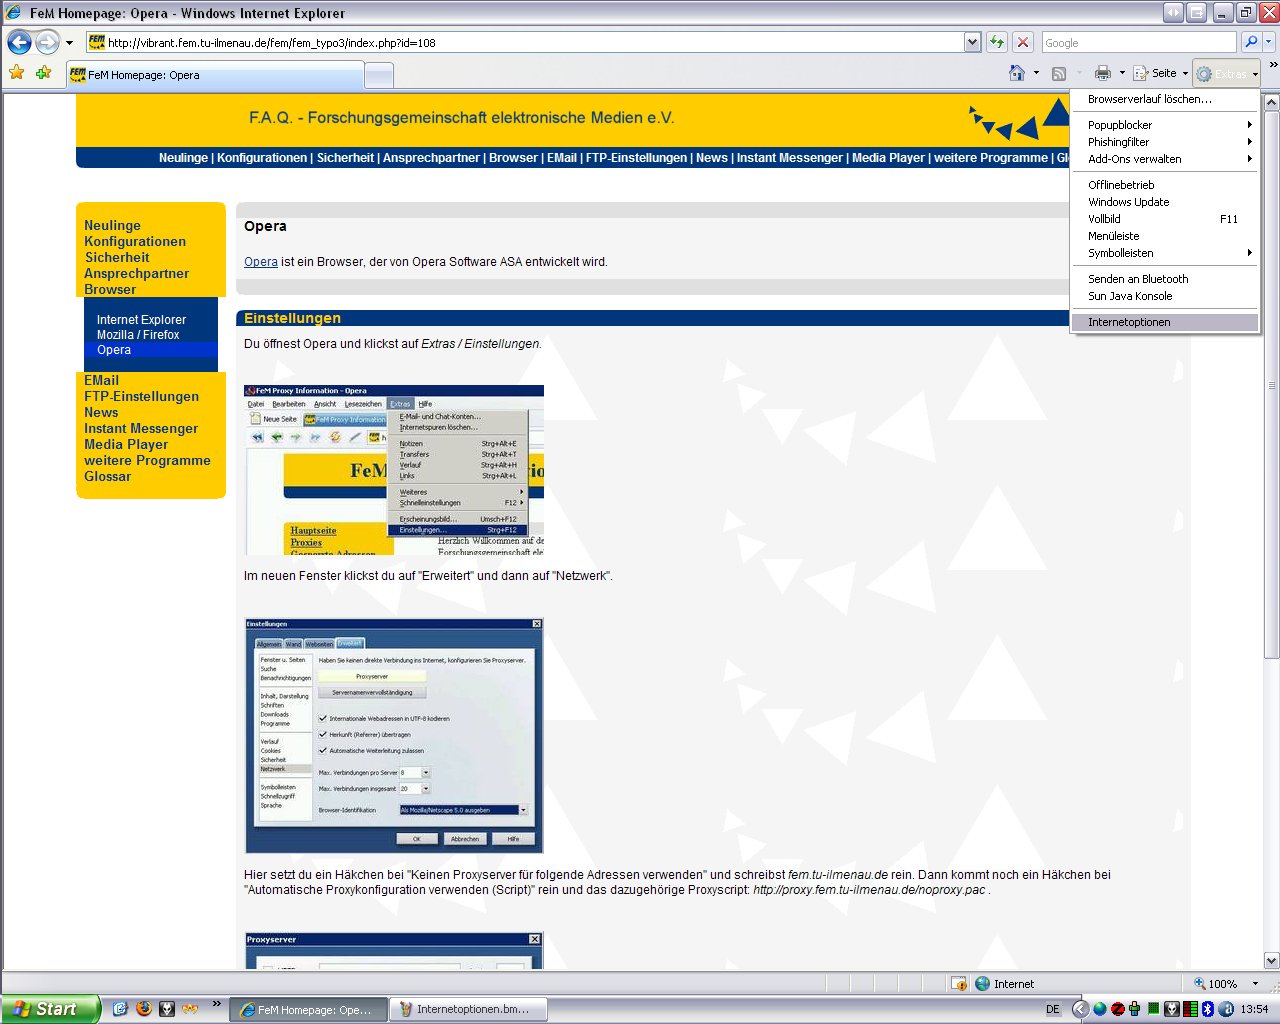This screenshot has width=1280, height=1024.
Task: Expand the toolbar overflow chevron
Action: (1272, 66)
